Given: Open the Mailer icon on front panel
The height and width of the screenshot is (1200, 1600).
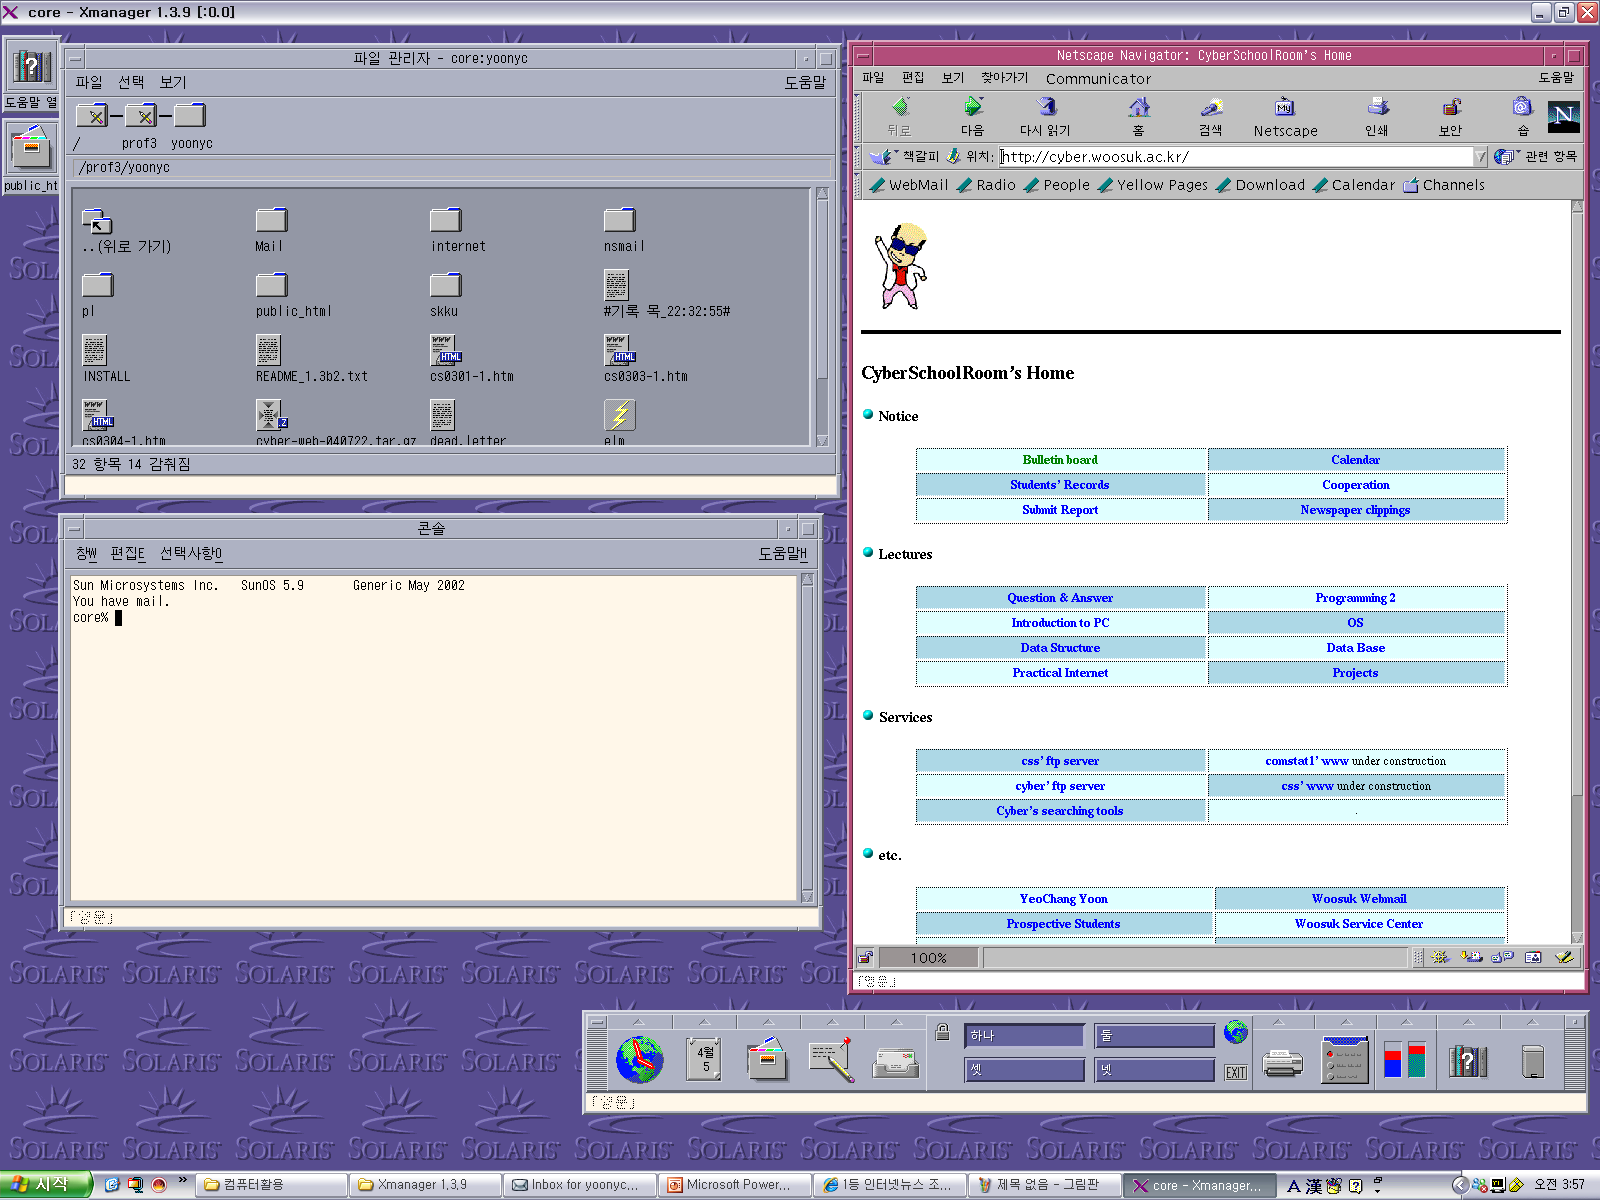Looking at the screenshot, I should click(x=896, y=1062).
